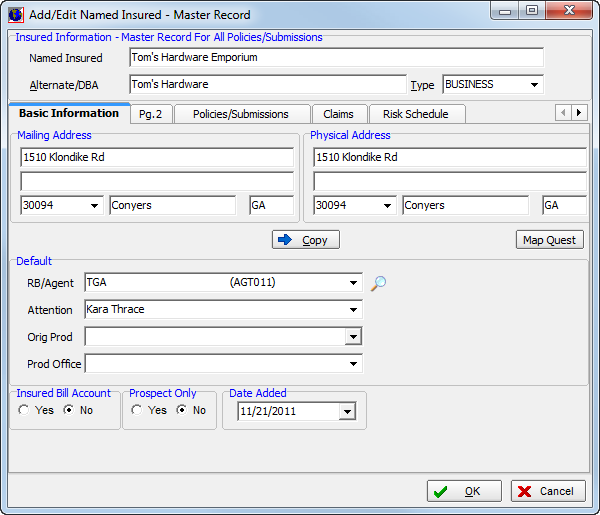The image size is (600, 515).
Task: Click the magnifier lookup icon beside RB/Agent
Action: (x=378, y=283)
